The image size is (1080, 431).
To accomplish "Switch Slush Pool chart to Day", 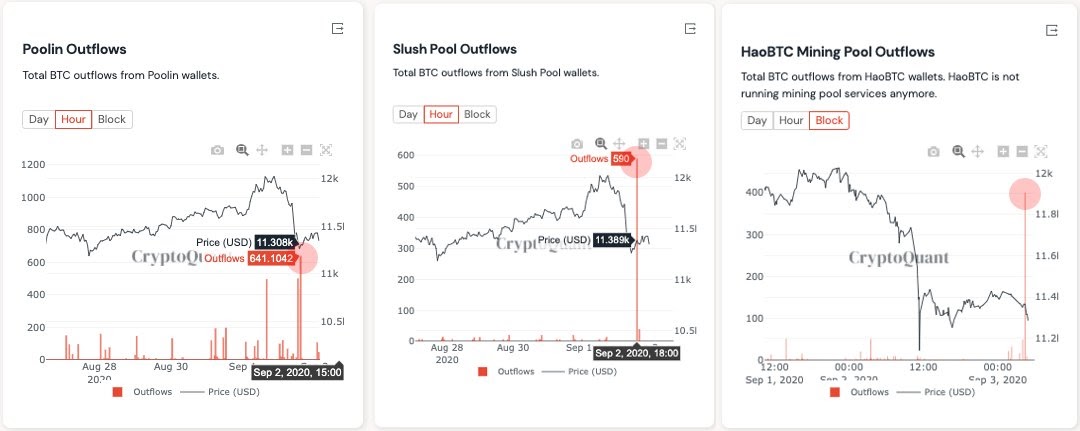I will tap(408, 114).
